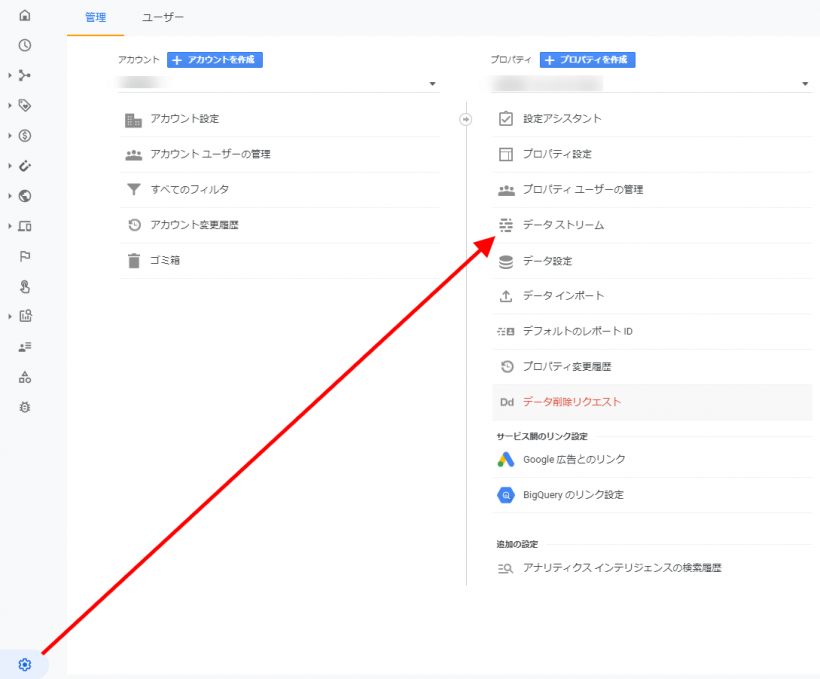Open the account selector dropdown

[x=432, y=83]
